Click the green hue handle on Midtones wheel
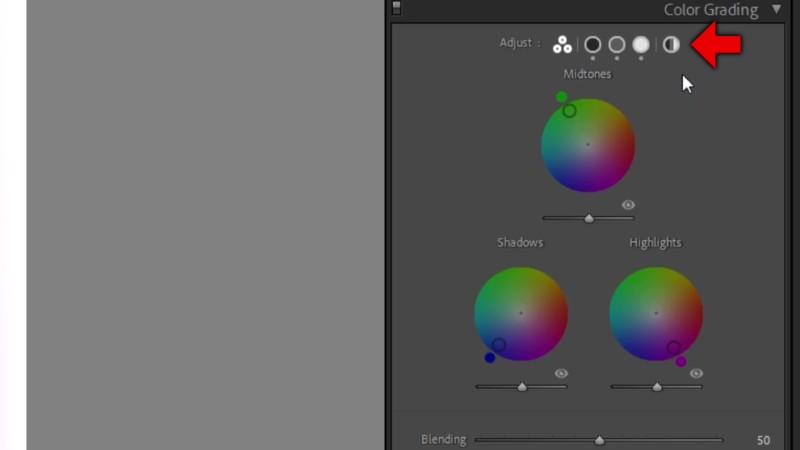The width and height of the screenshot is (800, 450). click(561, 96)
